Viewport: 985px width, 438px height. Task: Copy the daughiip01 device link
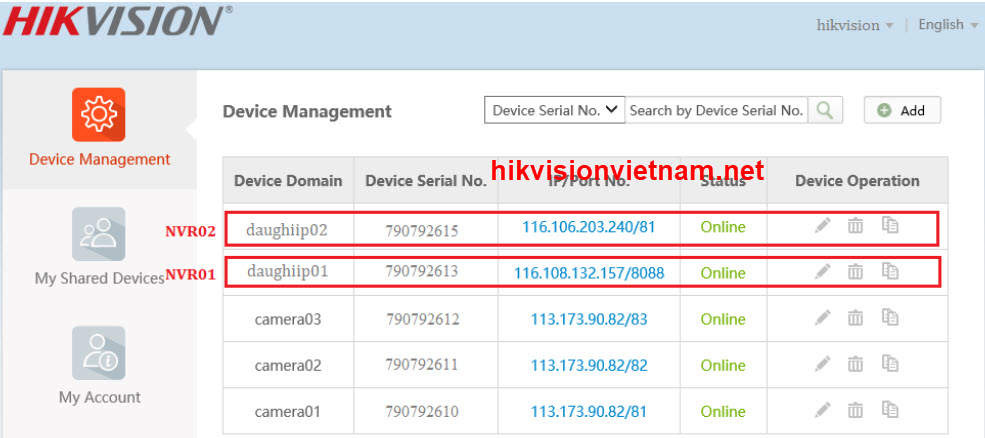pyautogui.click(x=890, y=271)
